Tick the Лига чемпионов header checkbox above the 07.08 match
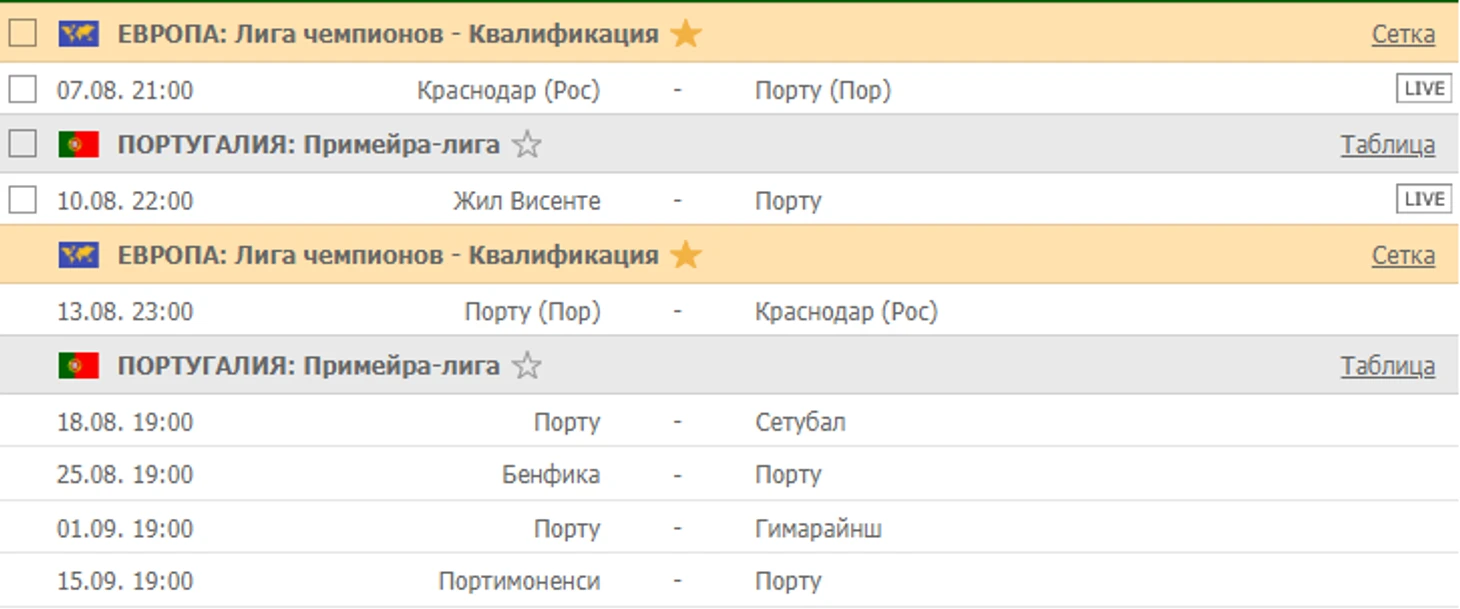The image size is (1460, 609). [23, 33]
